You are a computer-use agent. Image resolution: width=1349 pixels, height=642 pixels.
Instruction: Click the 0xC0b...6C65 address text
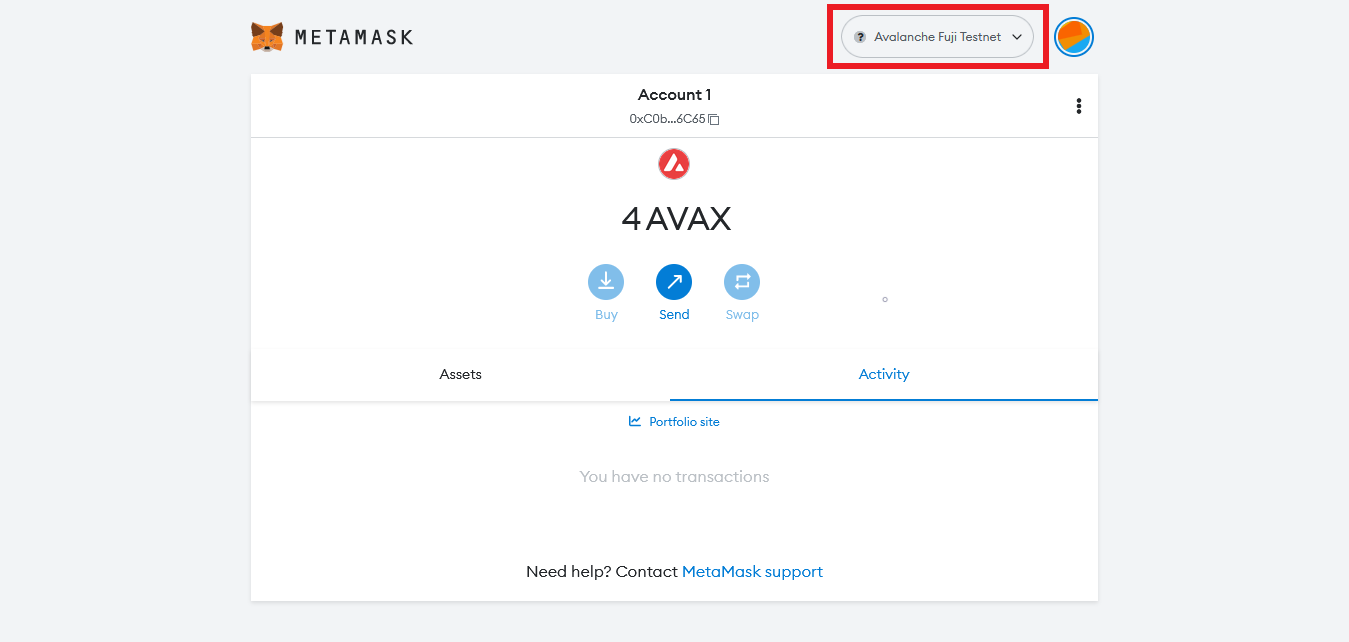[667, 119]
